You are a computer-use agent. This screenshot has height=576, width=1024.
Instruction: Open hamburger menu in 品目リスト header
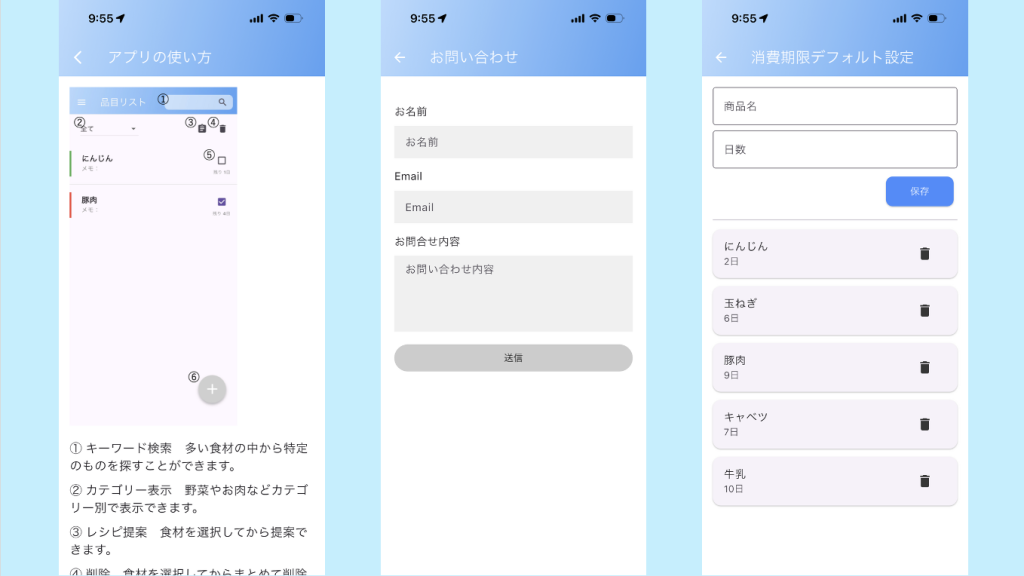[x=81, y=102]
